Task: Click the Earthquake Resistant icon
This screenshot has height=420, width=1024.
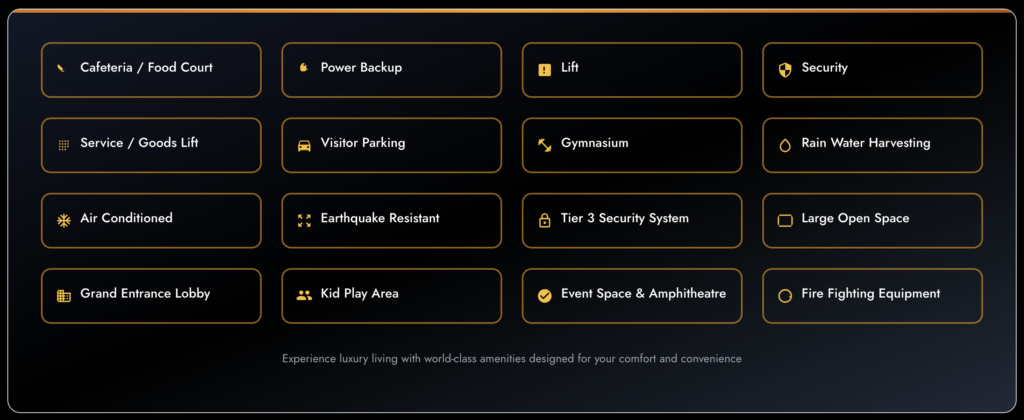Action: (304, 220)
